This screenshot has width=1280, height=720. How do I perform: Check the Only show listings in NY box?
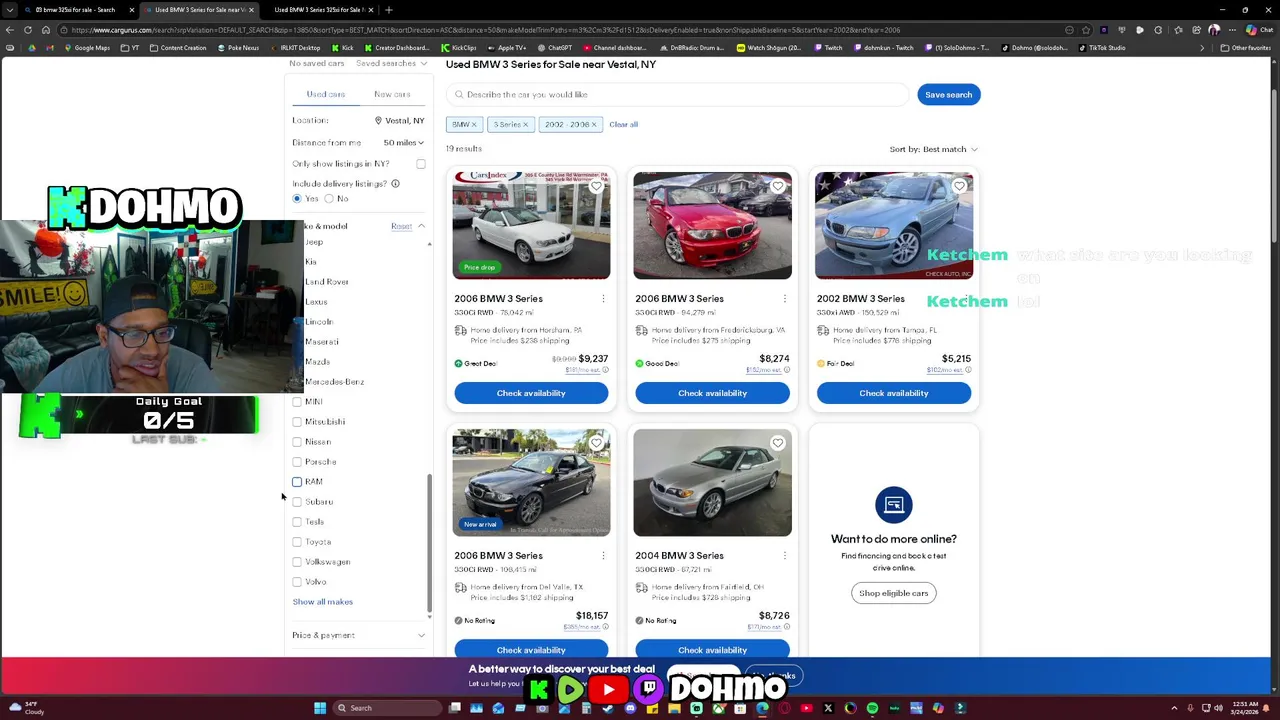coord(421,164)
